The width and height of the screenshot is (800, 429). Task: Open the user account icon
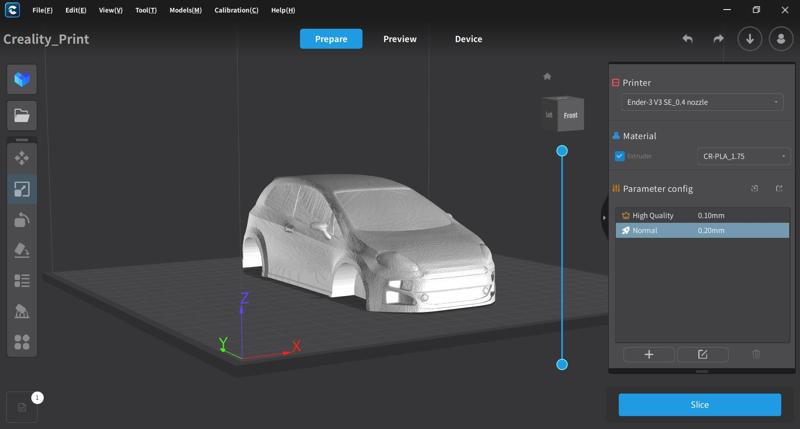[780, 39]
